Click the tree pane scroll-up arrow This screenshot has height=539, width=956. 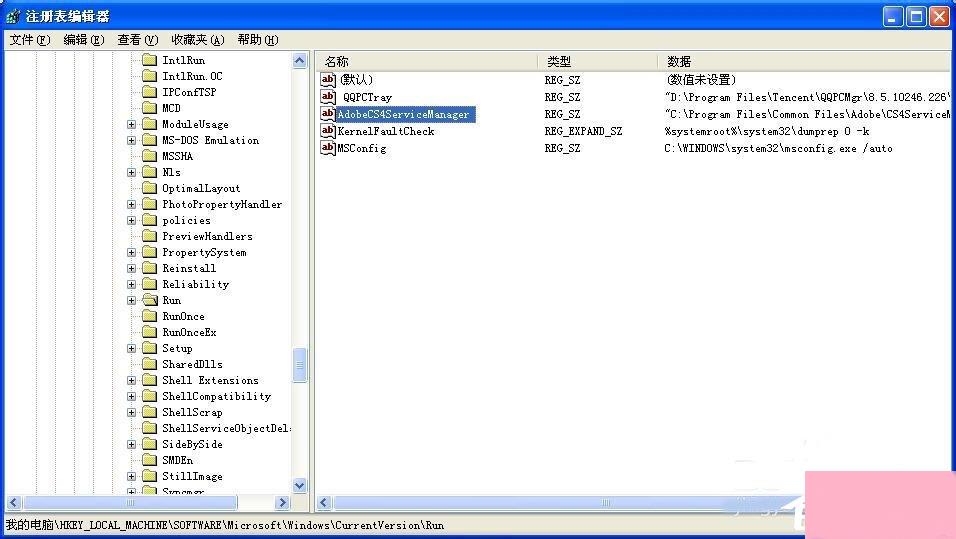(299, 60)
